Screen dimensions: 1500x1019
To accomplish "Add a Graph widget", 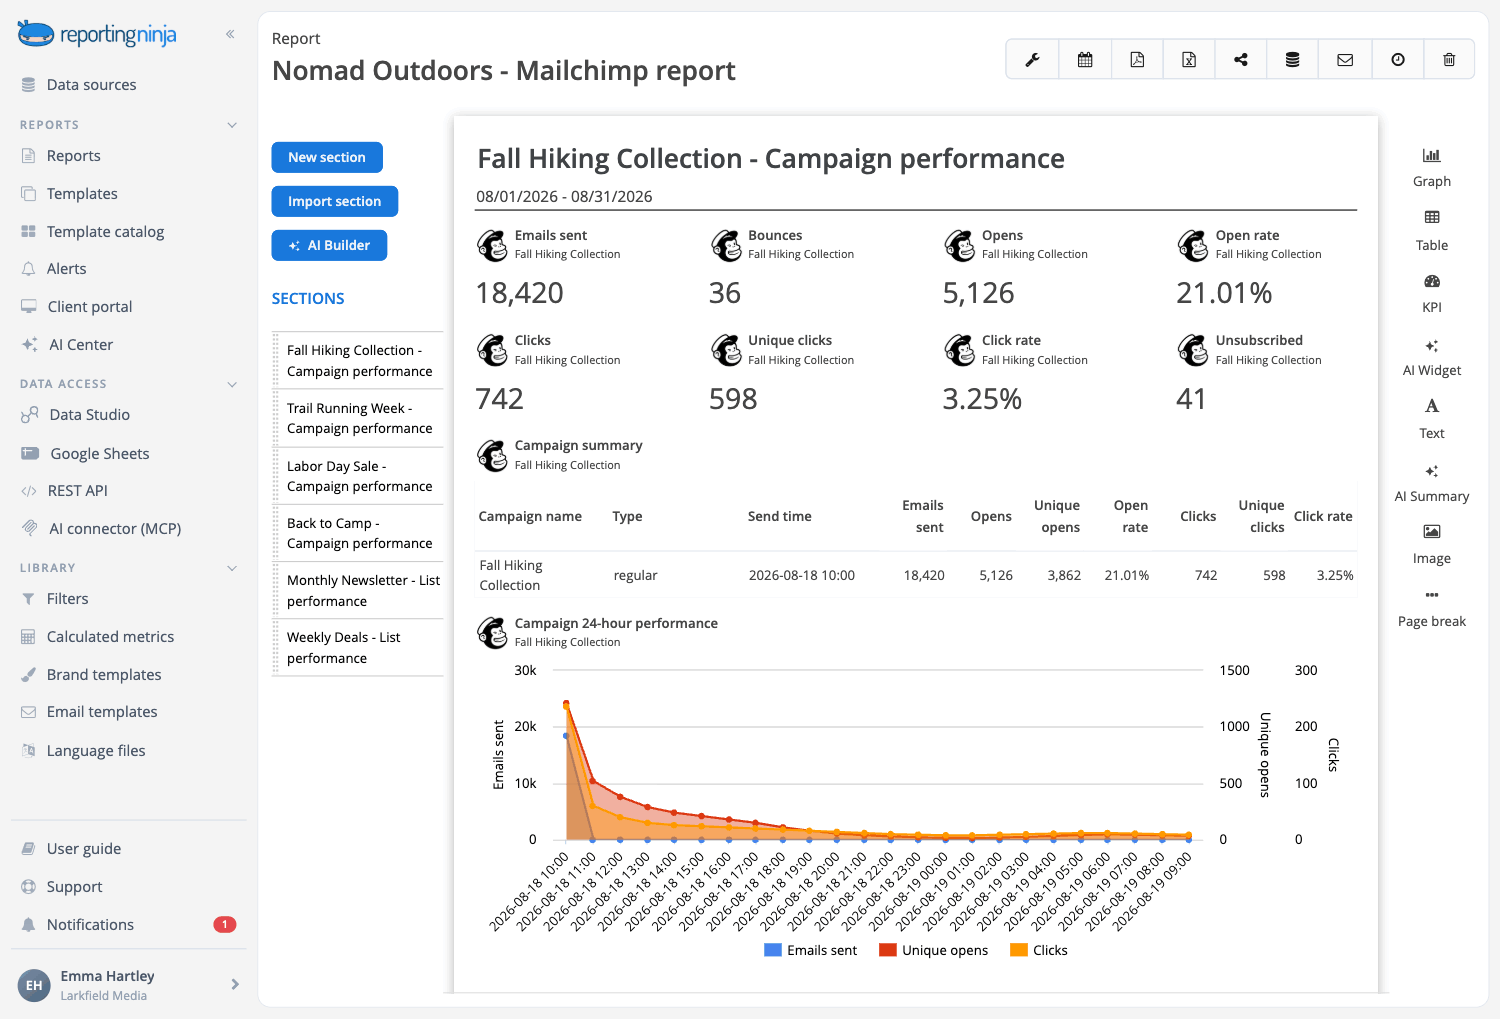I will [x=1432, y=167].
